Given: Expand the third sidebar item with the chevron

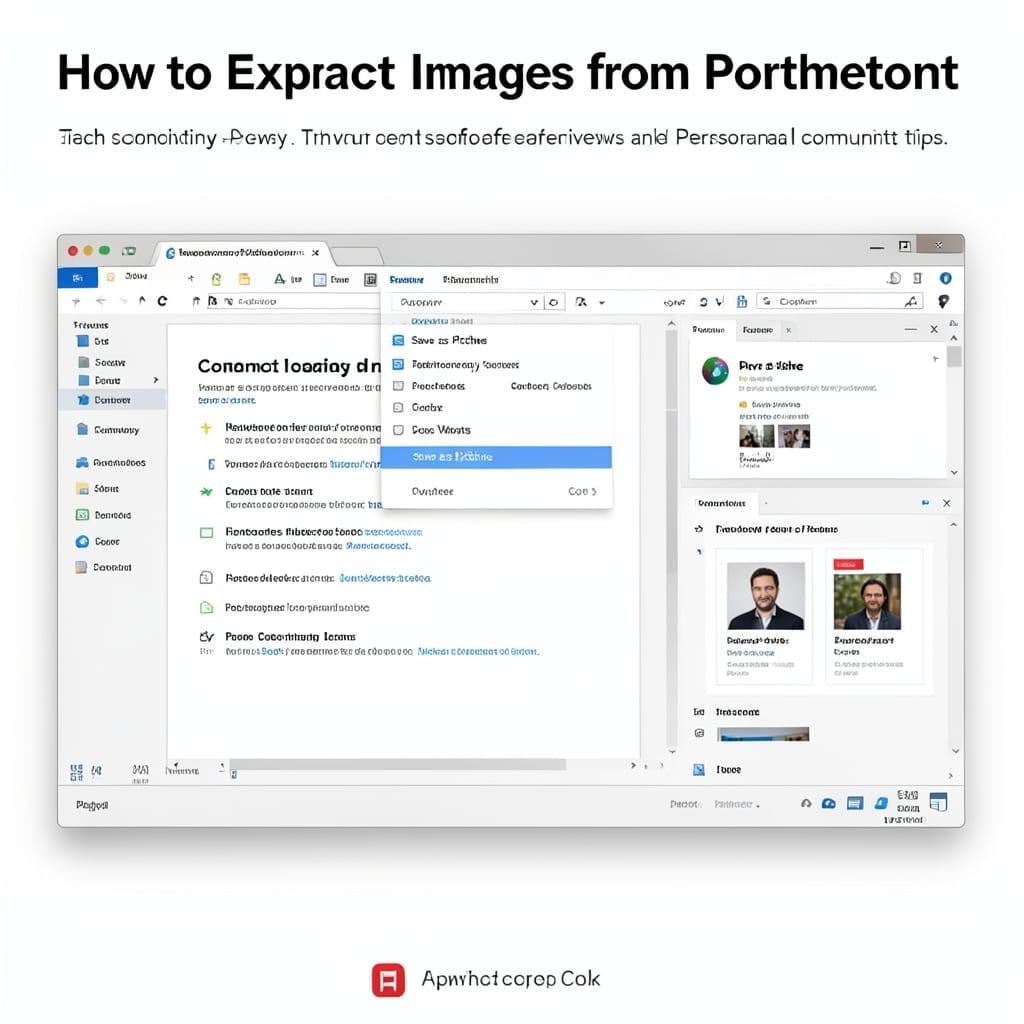Looking at the screenshot, I should [x=155, y=379].
